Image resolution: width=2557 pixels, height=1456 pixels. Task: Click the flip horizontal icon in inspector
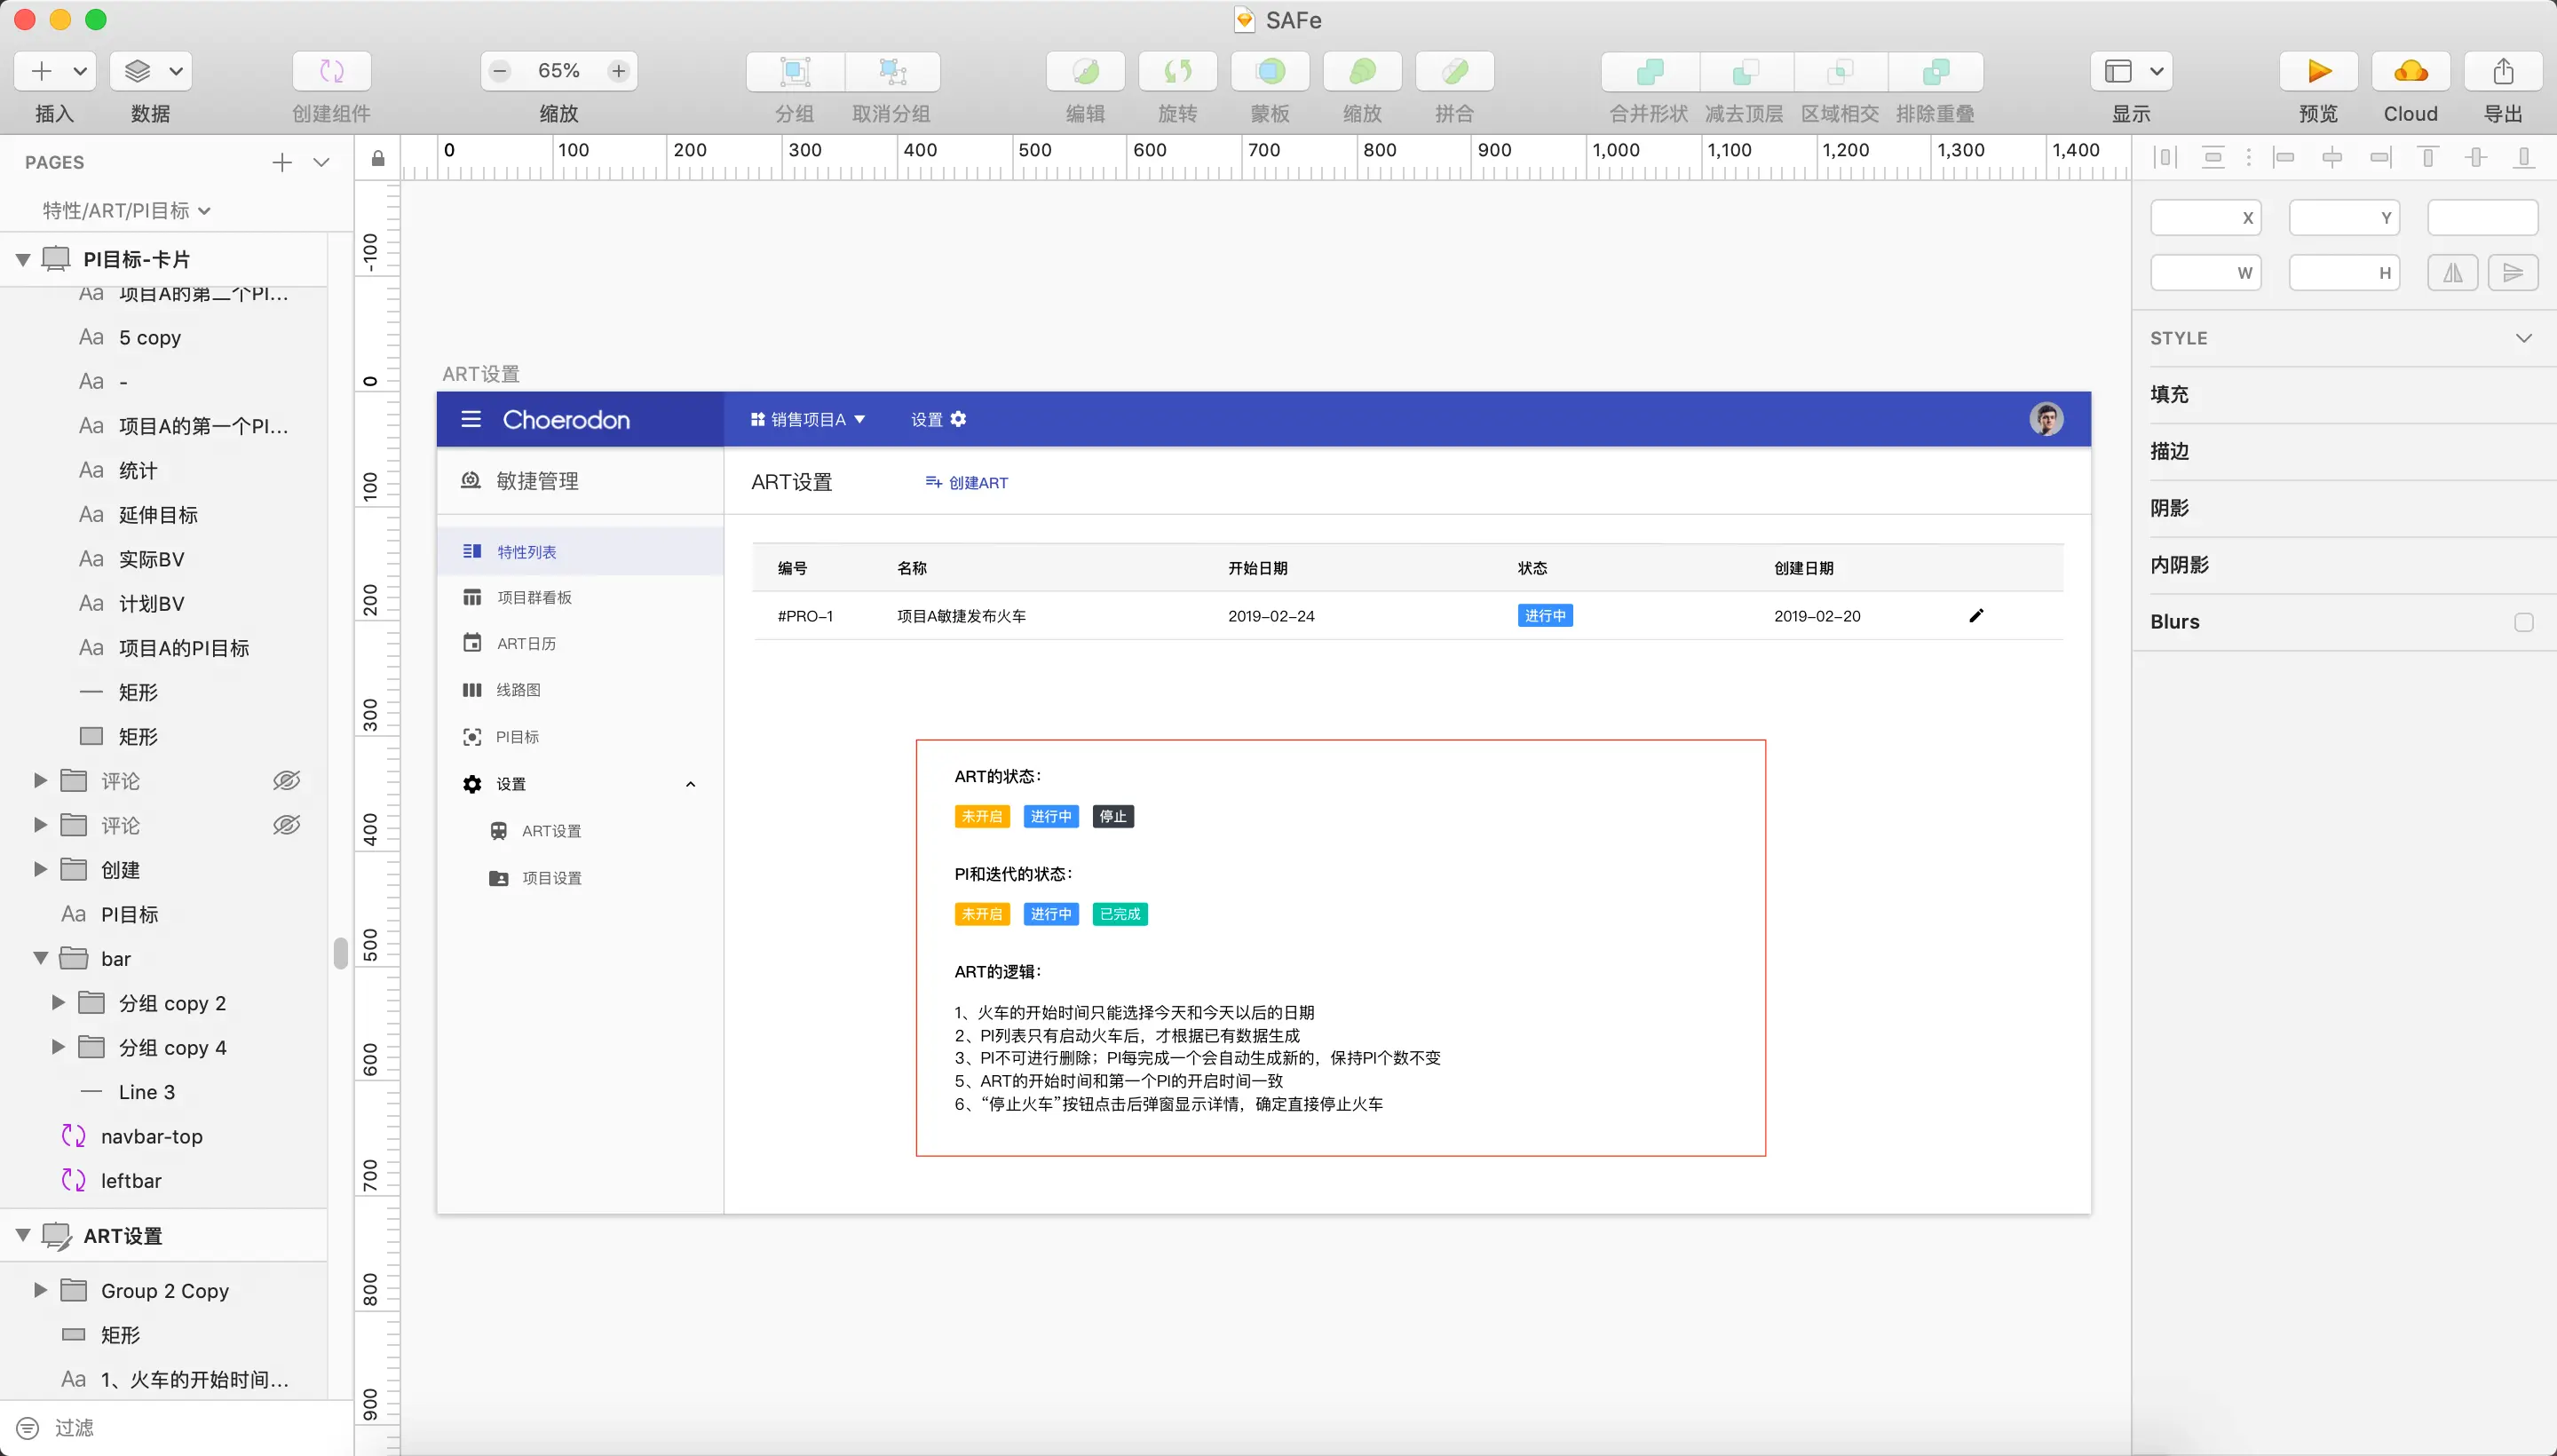[2452, 273]
